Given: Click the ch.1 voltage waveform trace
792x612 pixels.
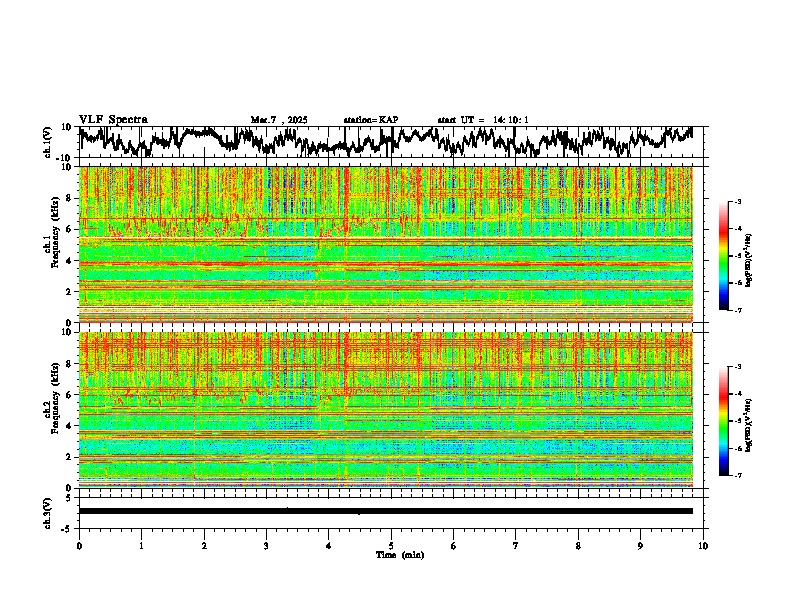Looking at the screenshot, I should click(x=386, y=141).
